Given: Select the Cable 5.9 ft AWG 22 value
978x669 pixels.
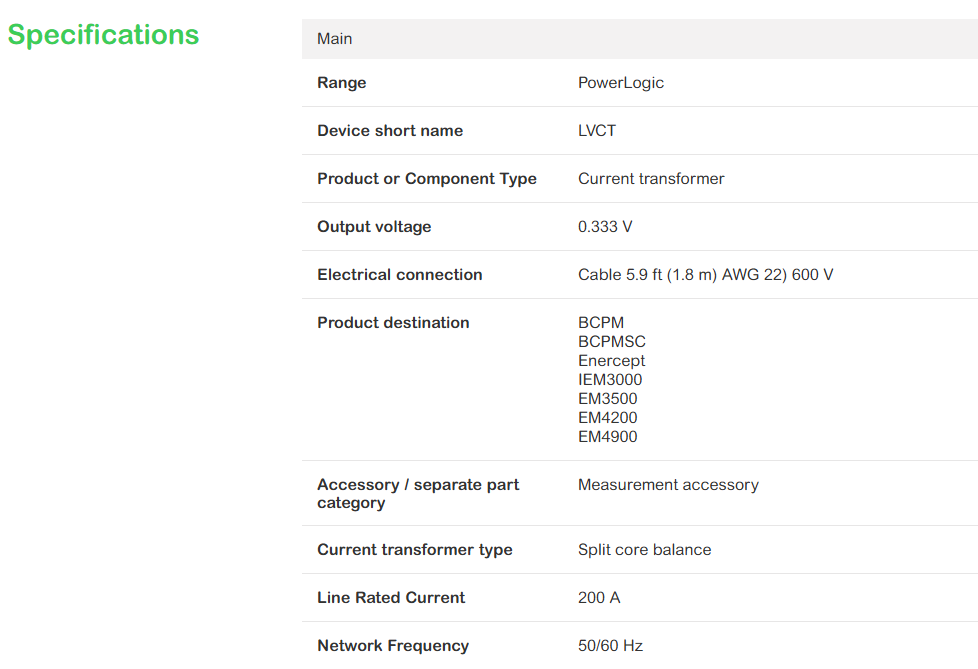Looking at the screenshot, I should tap(705, 275).
